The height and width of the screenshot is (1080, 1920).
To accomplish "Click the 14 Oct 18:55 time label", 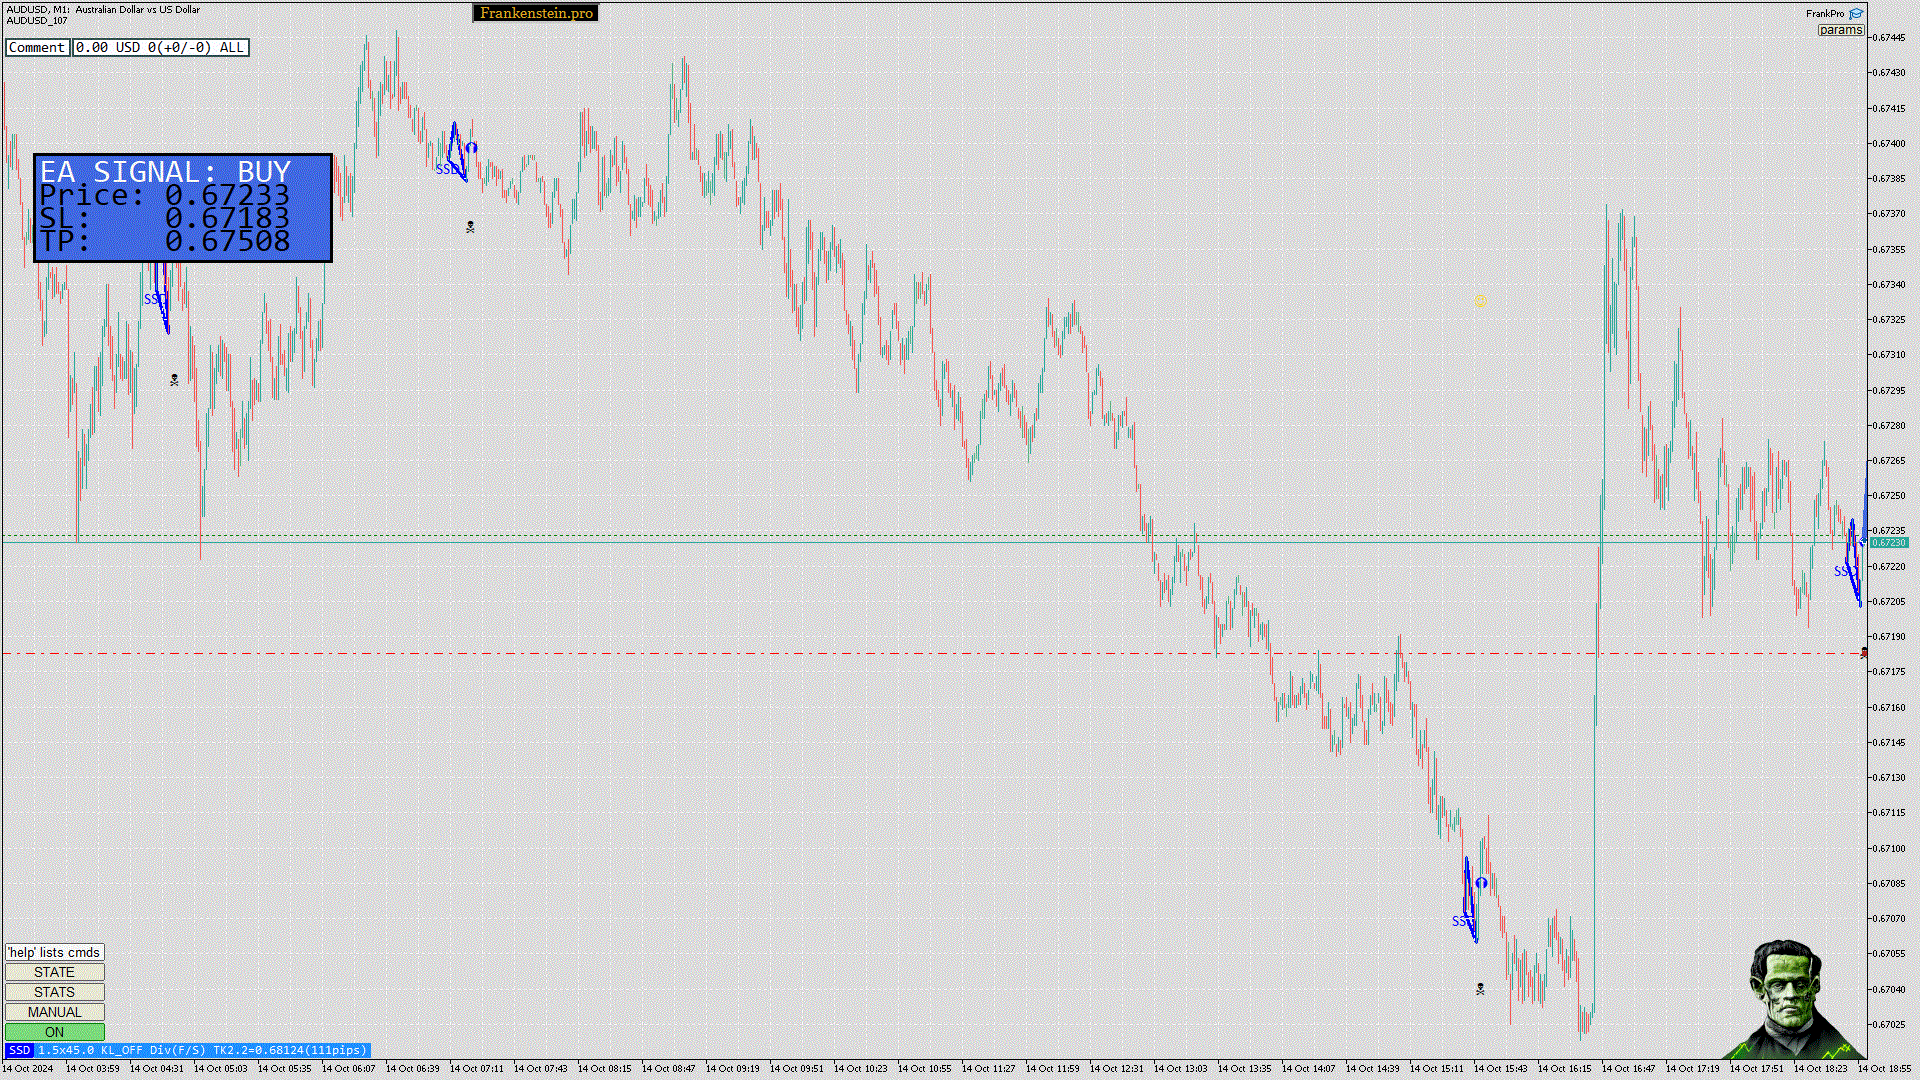I will (x=1885, y=1068).
